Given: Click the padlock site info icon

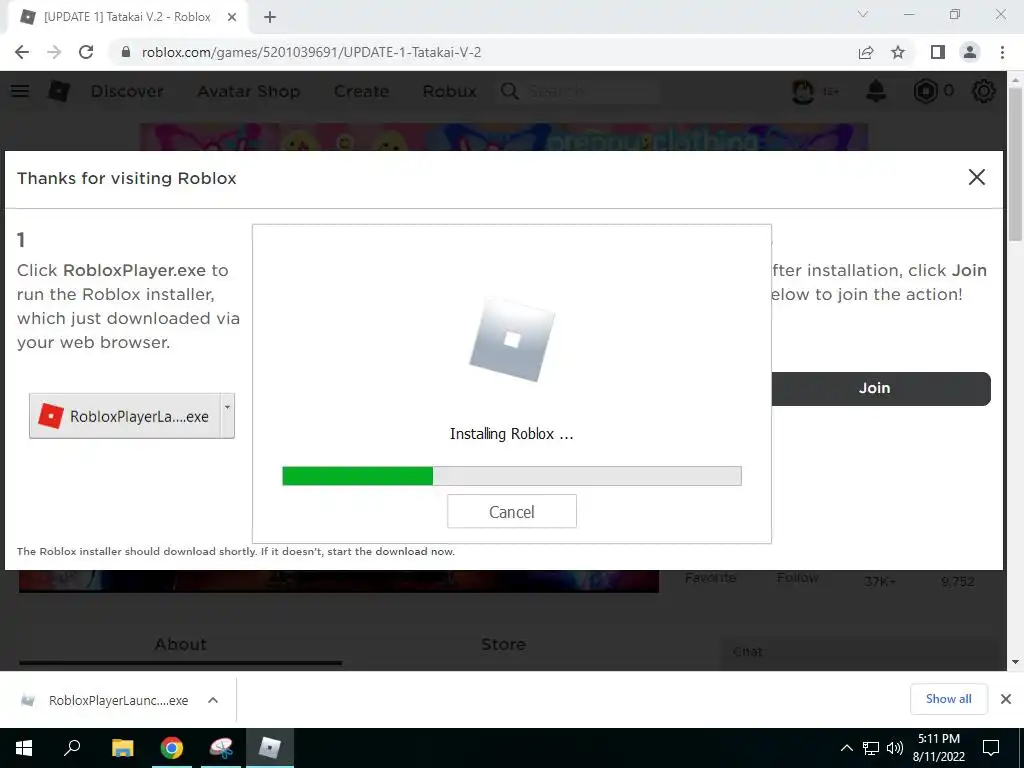Looking at the screenshot, I should click(126, 52).
